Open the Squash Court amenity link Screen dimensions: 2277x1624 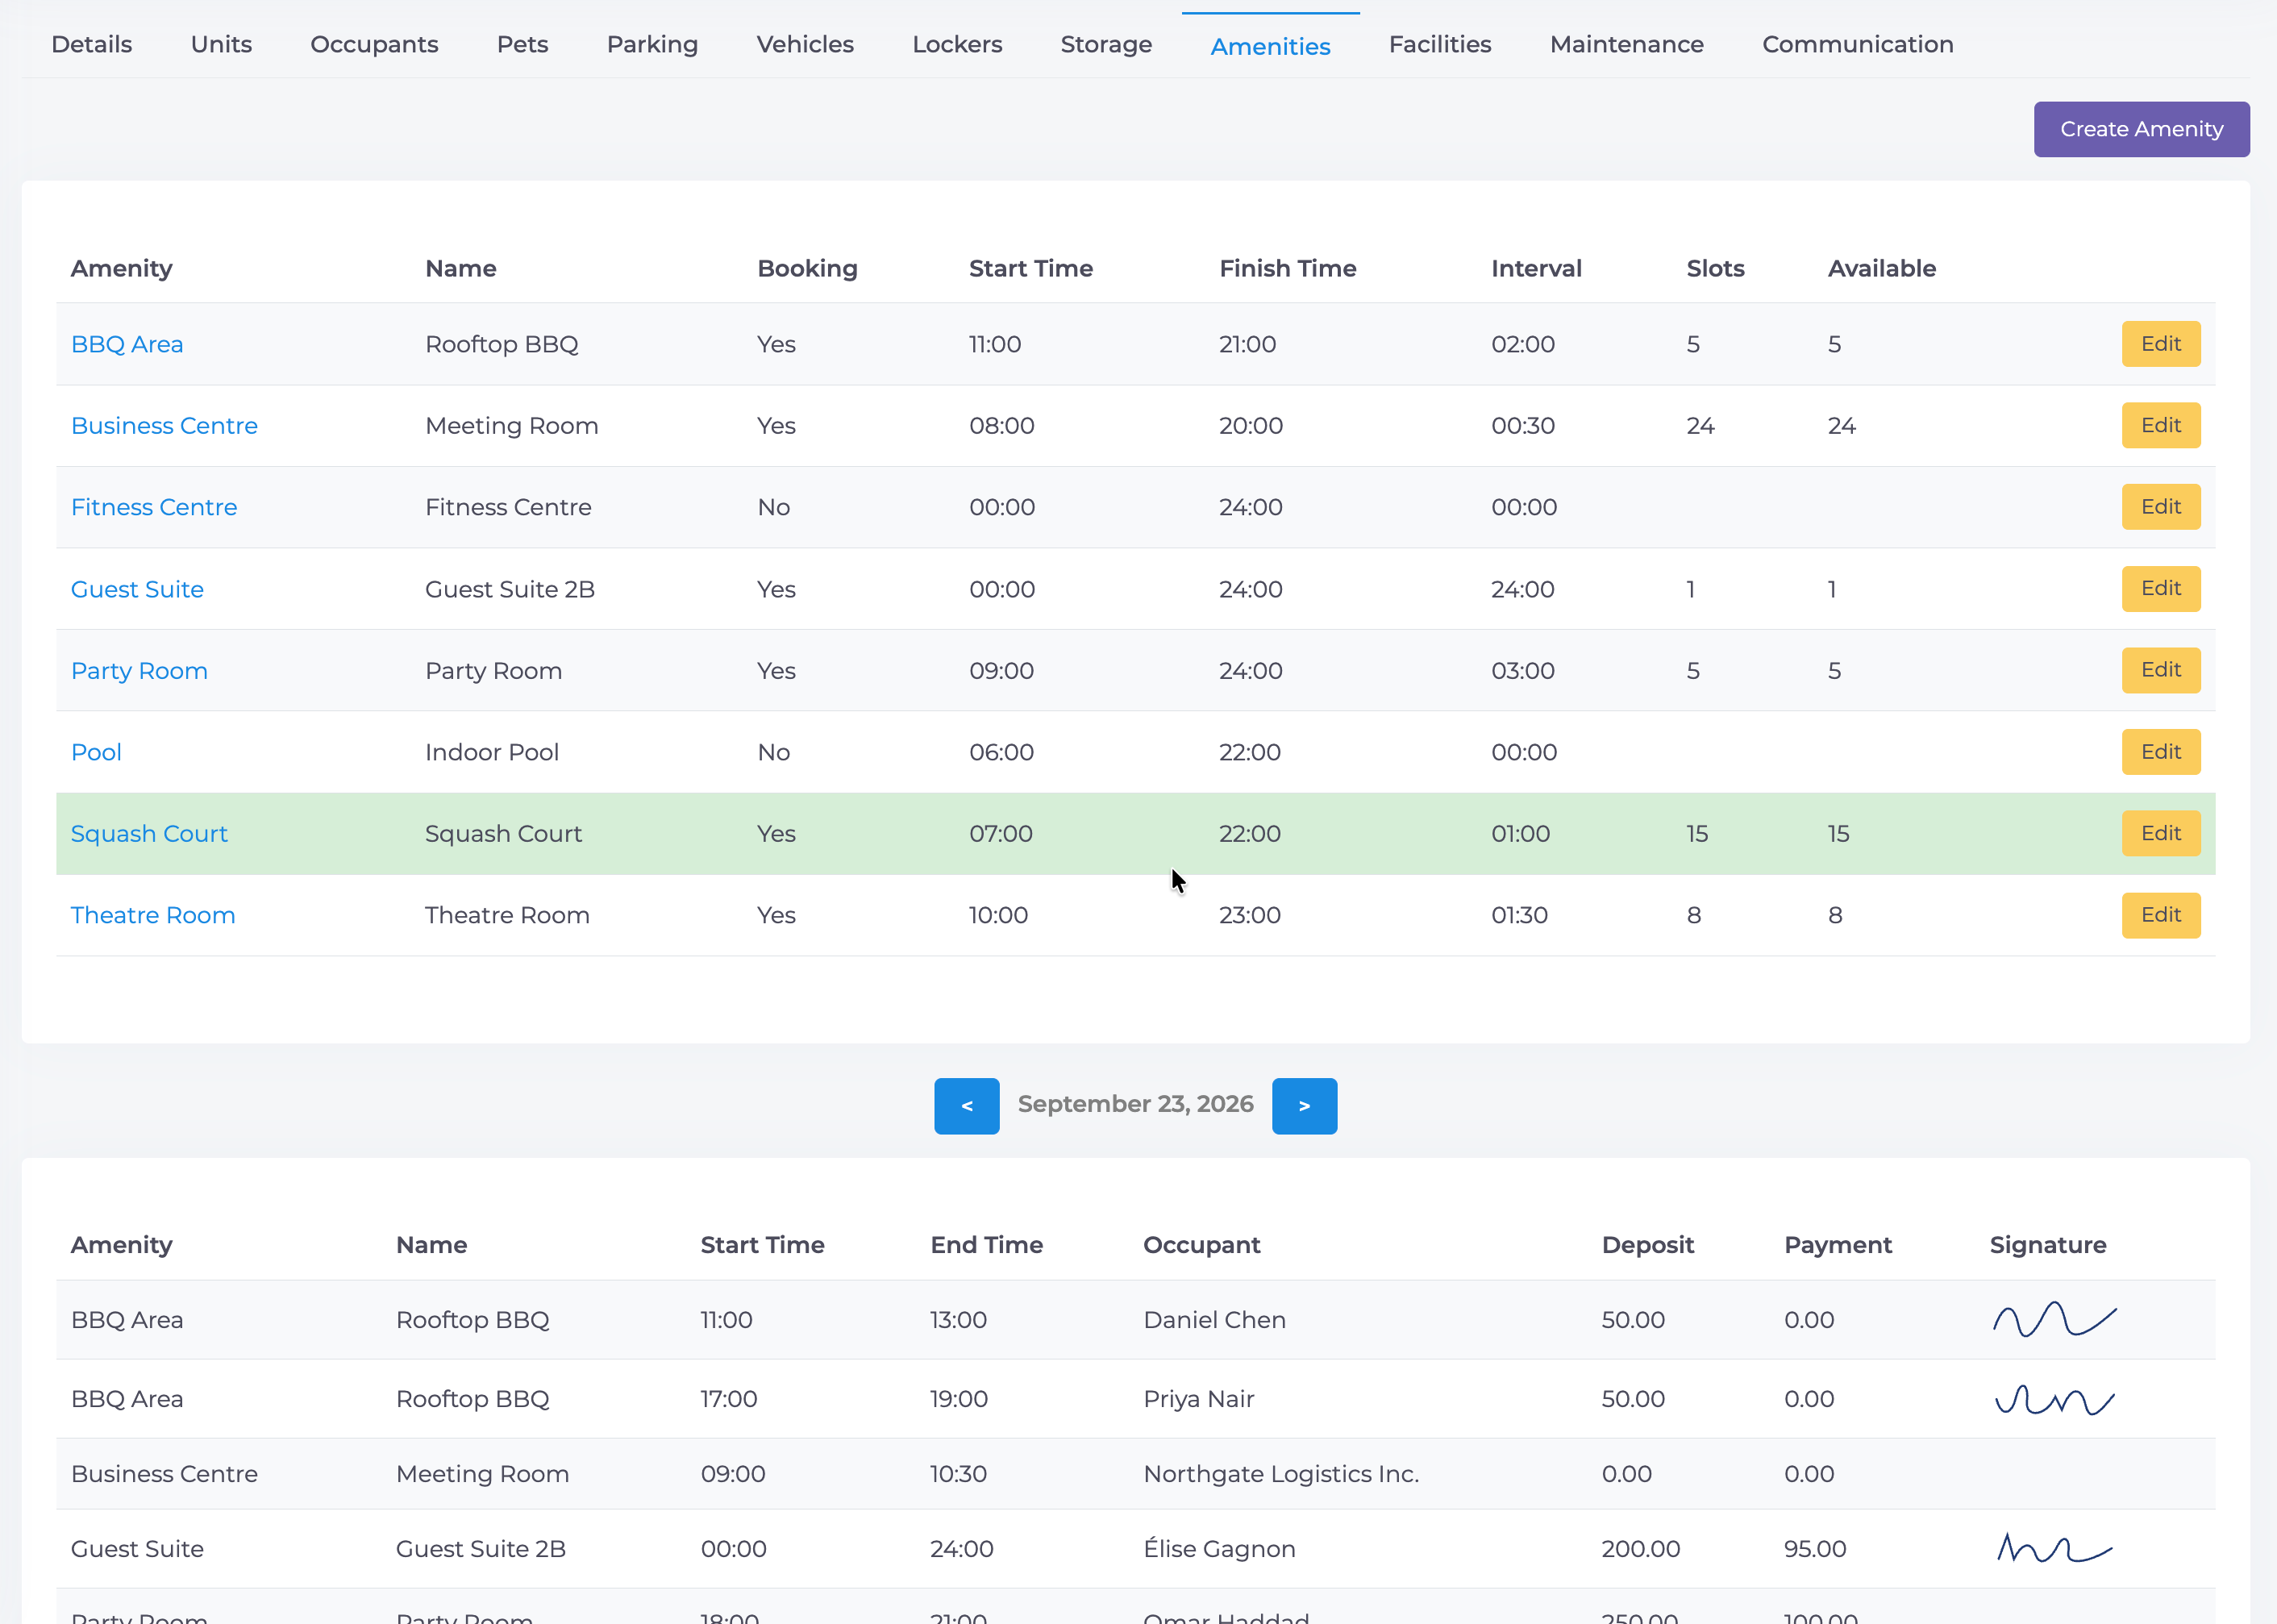[149, 834]
